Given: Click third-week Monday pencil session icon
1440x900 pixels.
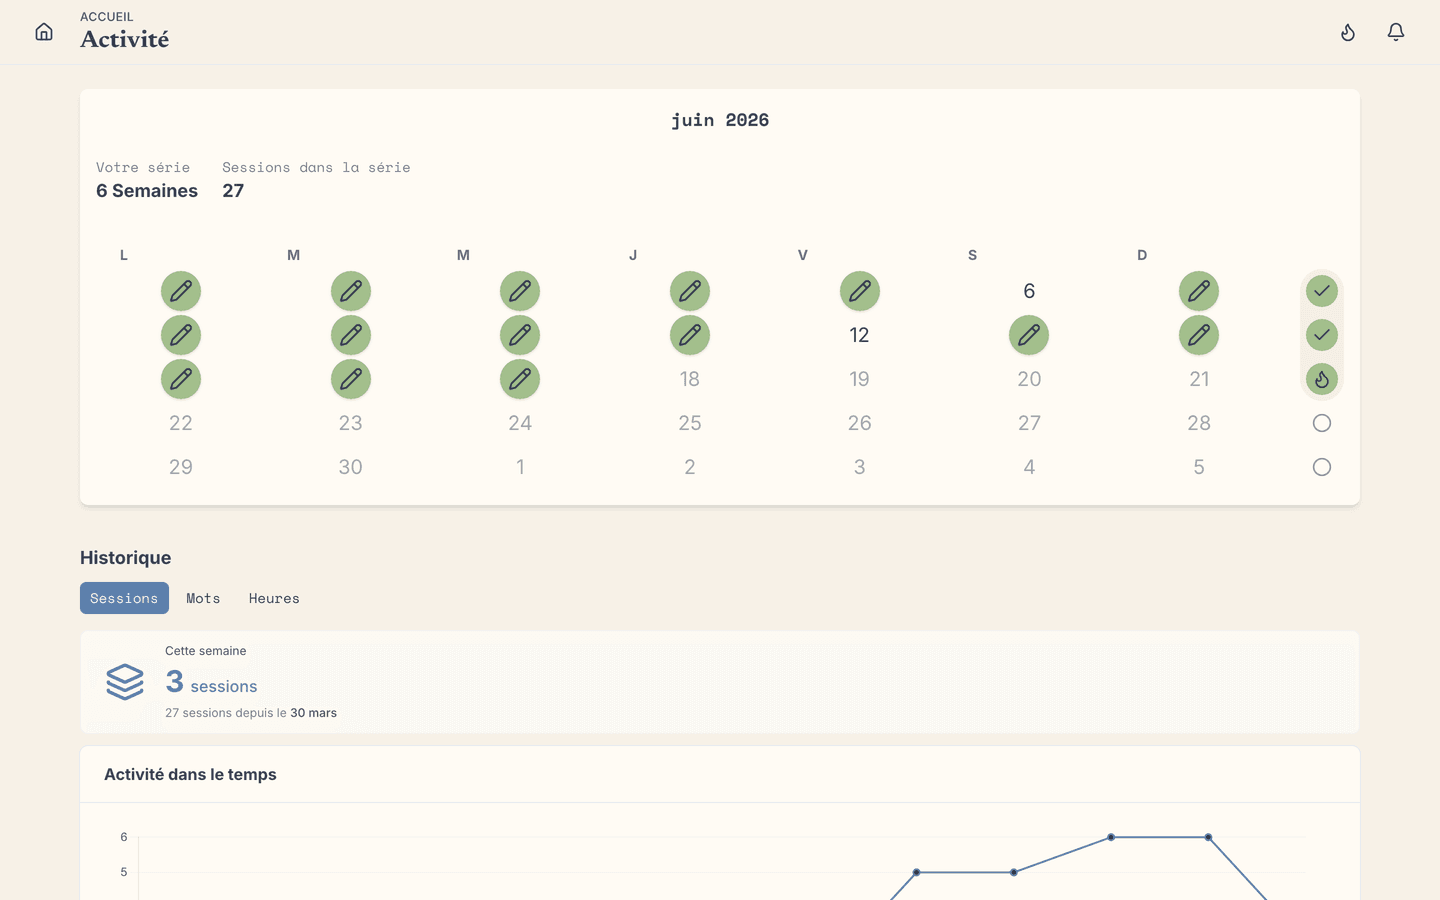Looking at the screenshot, I should click(181, 379).
